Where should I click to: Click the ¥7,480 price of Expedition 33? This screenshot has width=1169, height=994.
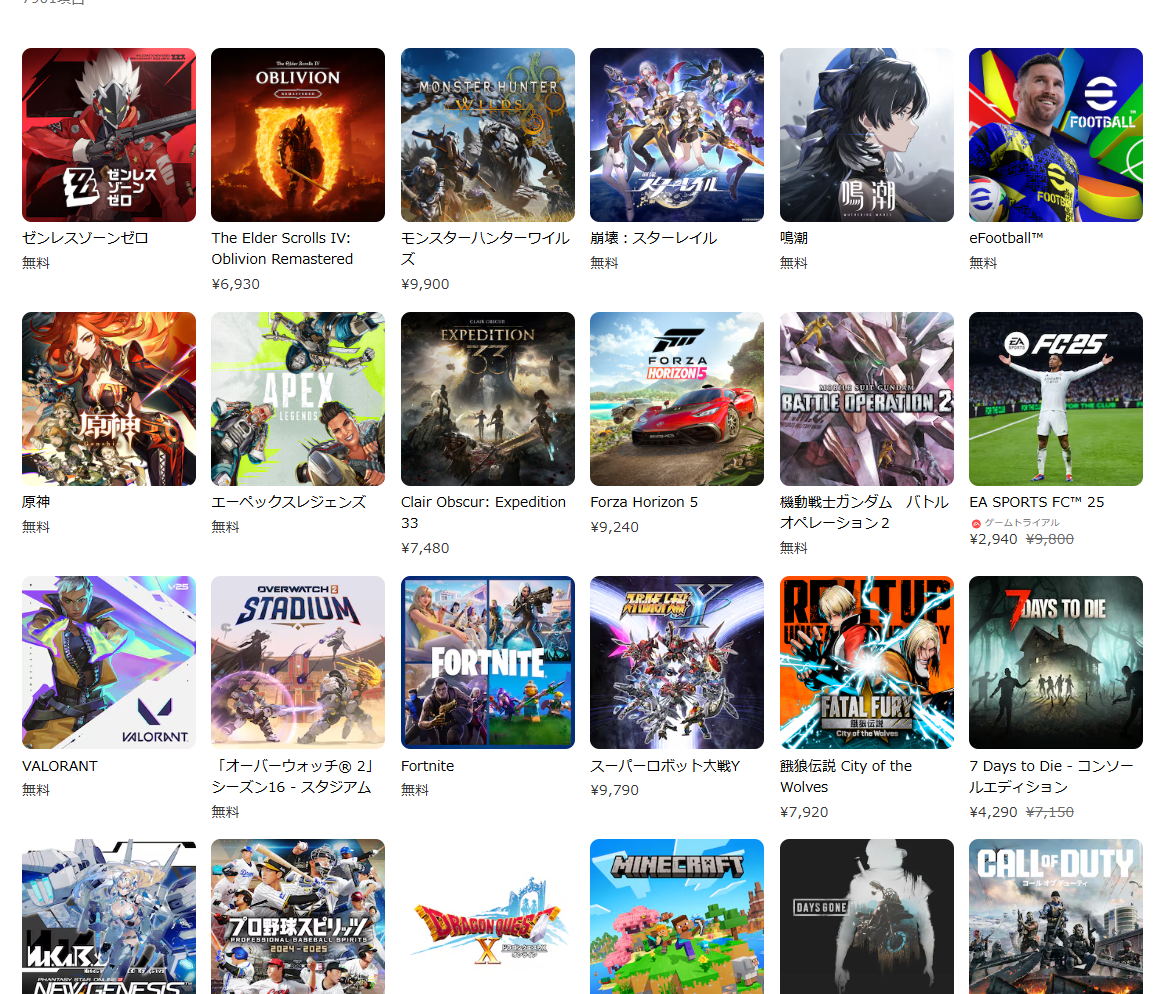pyautogui.click(x=425, y=548)
